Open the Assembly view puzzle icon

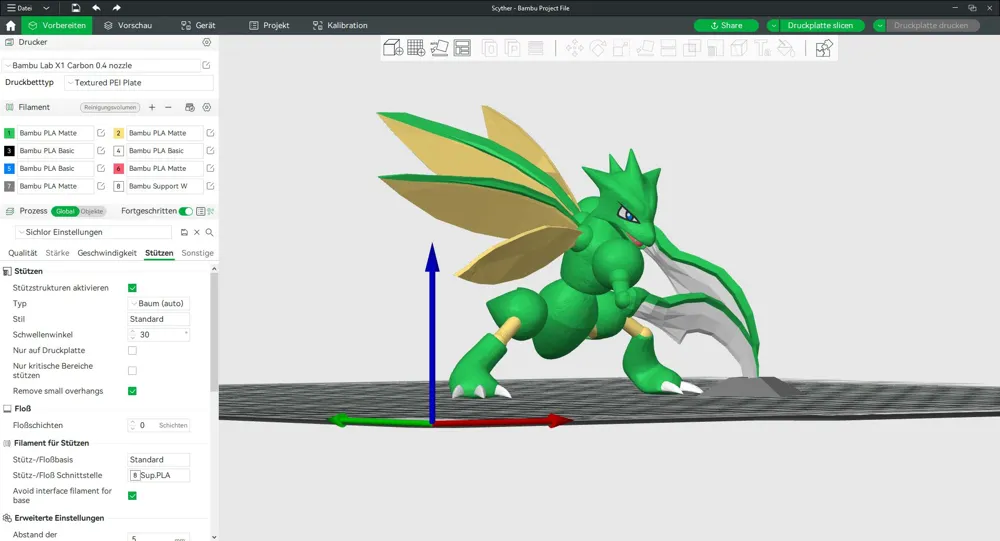click(824, 48)
